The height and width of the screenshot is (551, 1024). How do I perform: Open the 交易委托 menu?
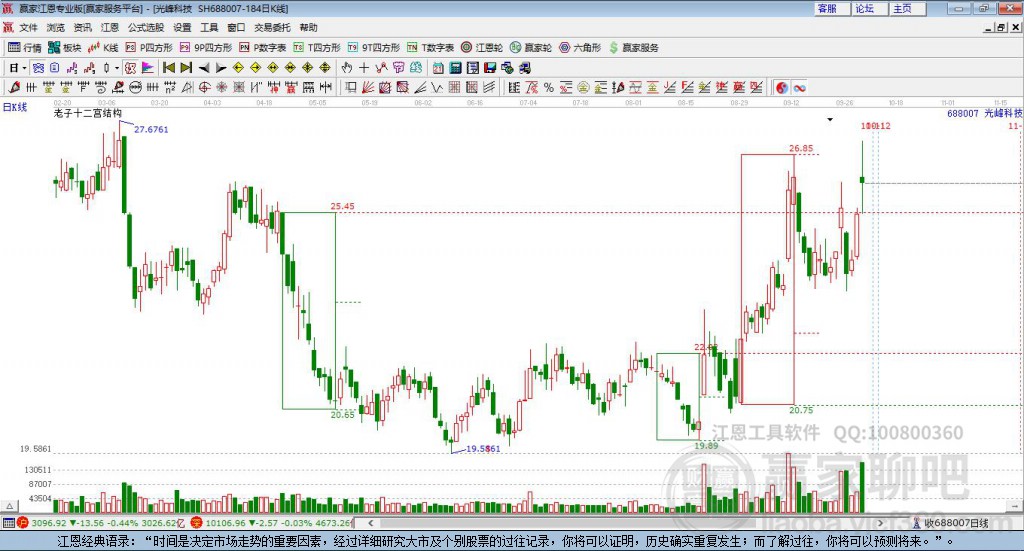tap(272, 27)
